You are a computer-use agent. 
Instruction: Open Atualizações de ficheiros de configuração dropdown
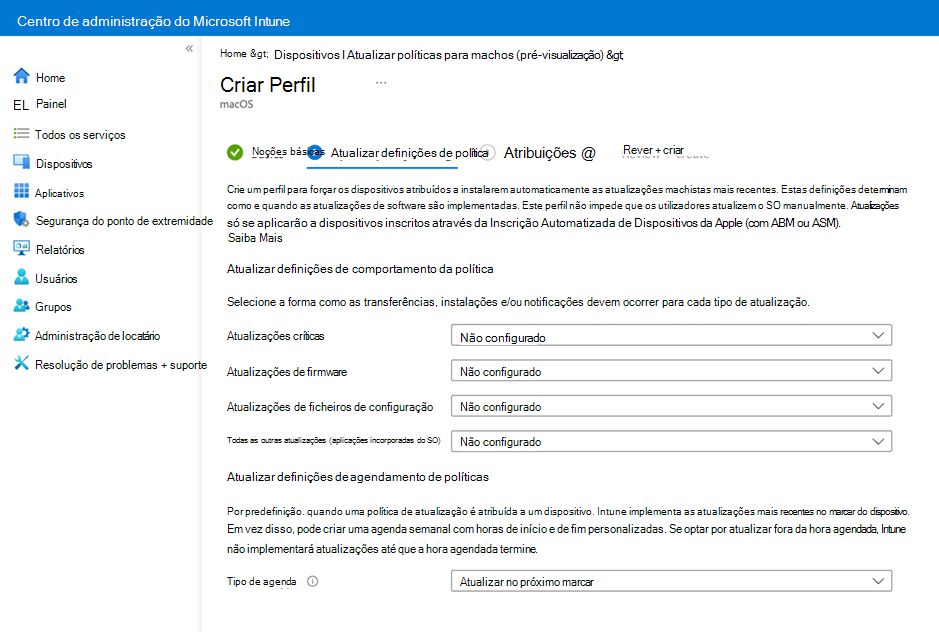[x=671, y=406]
